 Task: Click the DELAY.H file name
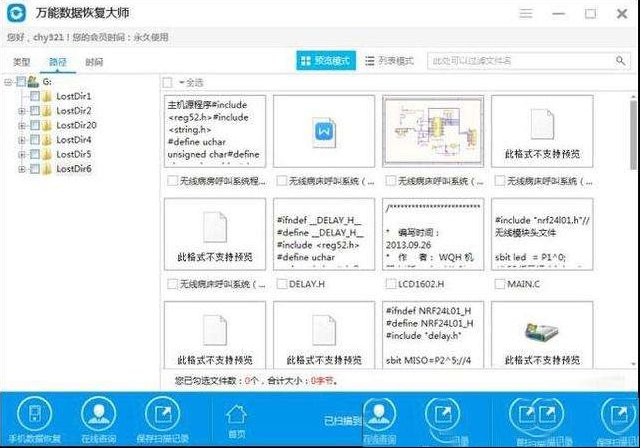pos(307,284)
